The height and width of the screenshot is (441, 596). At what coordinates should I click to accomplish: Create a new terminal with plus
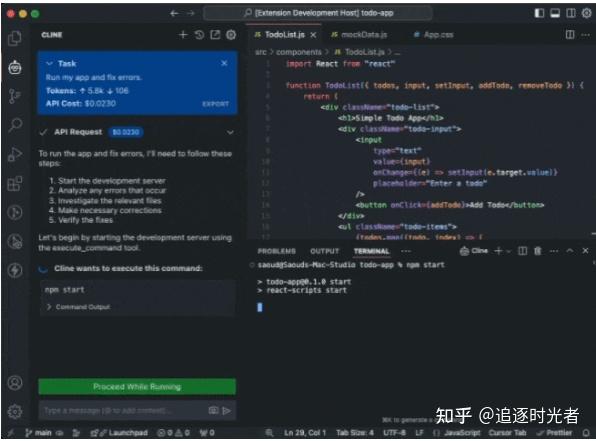click(x=499, y=251)
